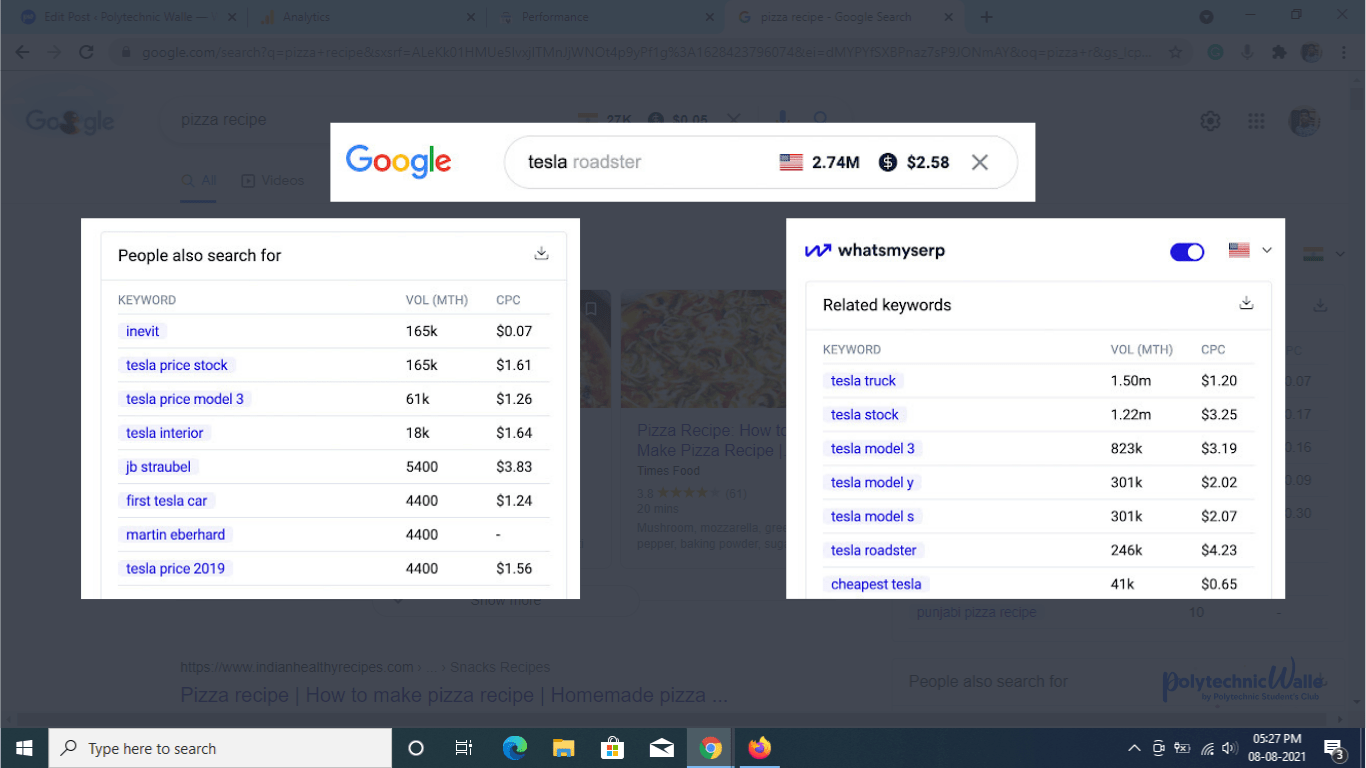Open the tesla price stock keyword
Screen dimensions: 1366x768
click(177, 365)
